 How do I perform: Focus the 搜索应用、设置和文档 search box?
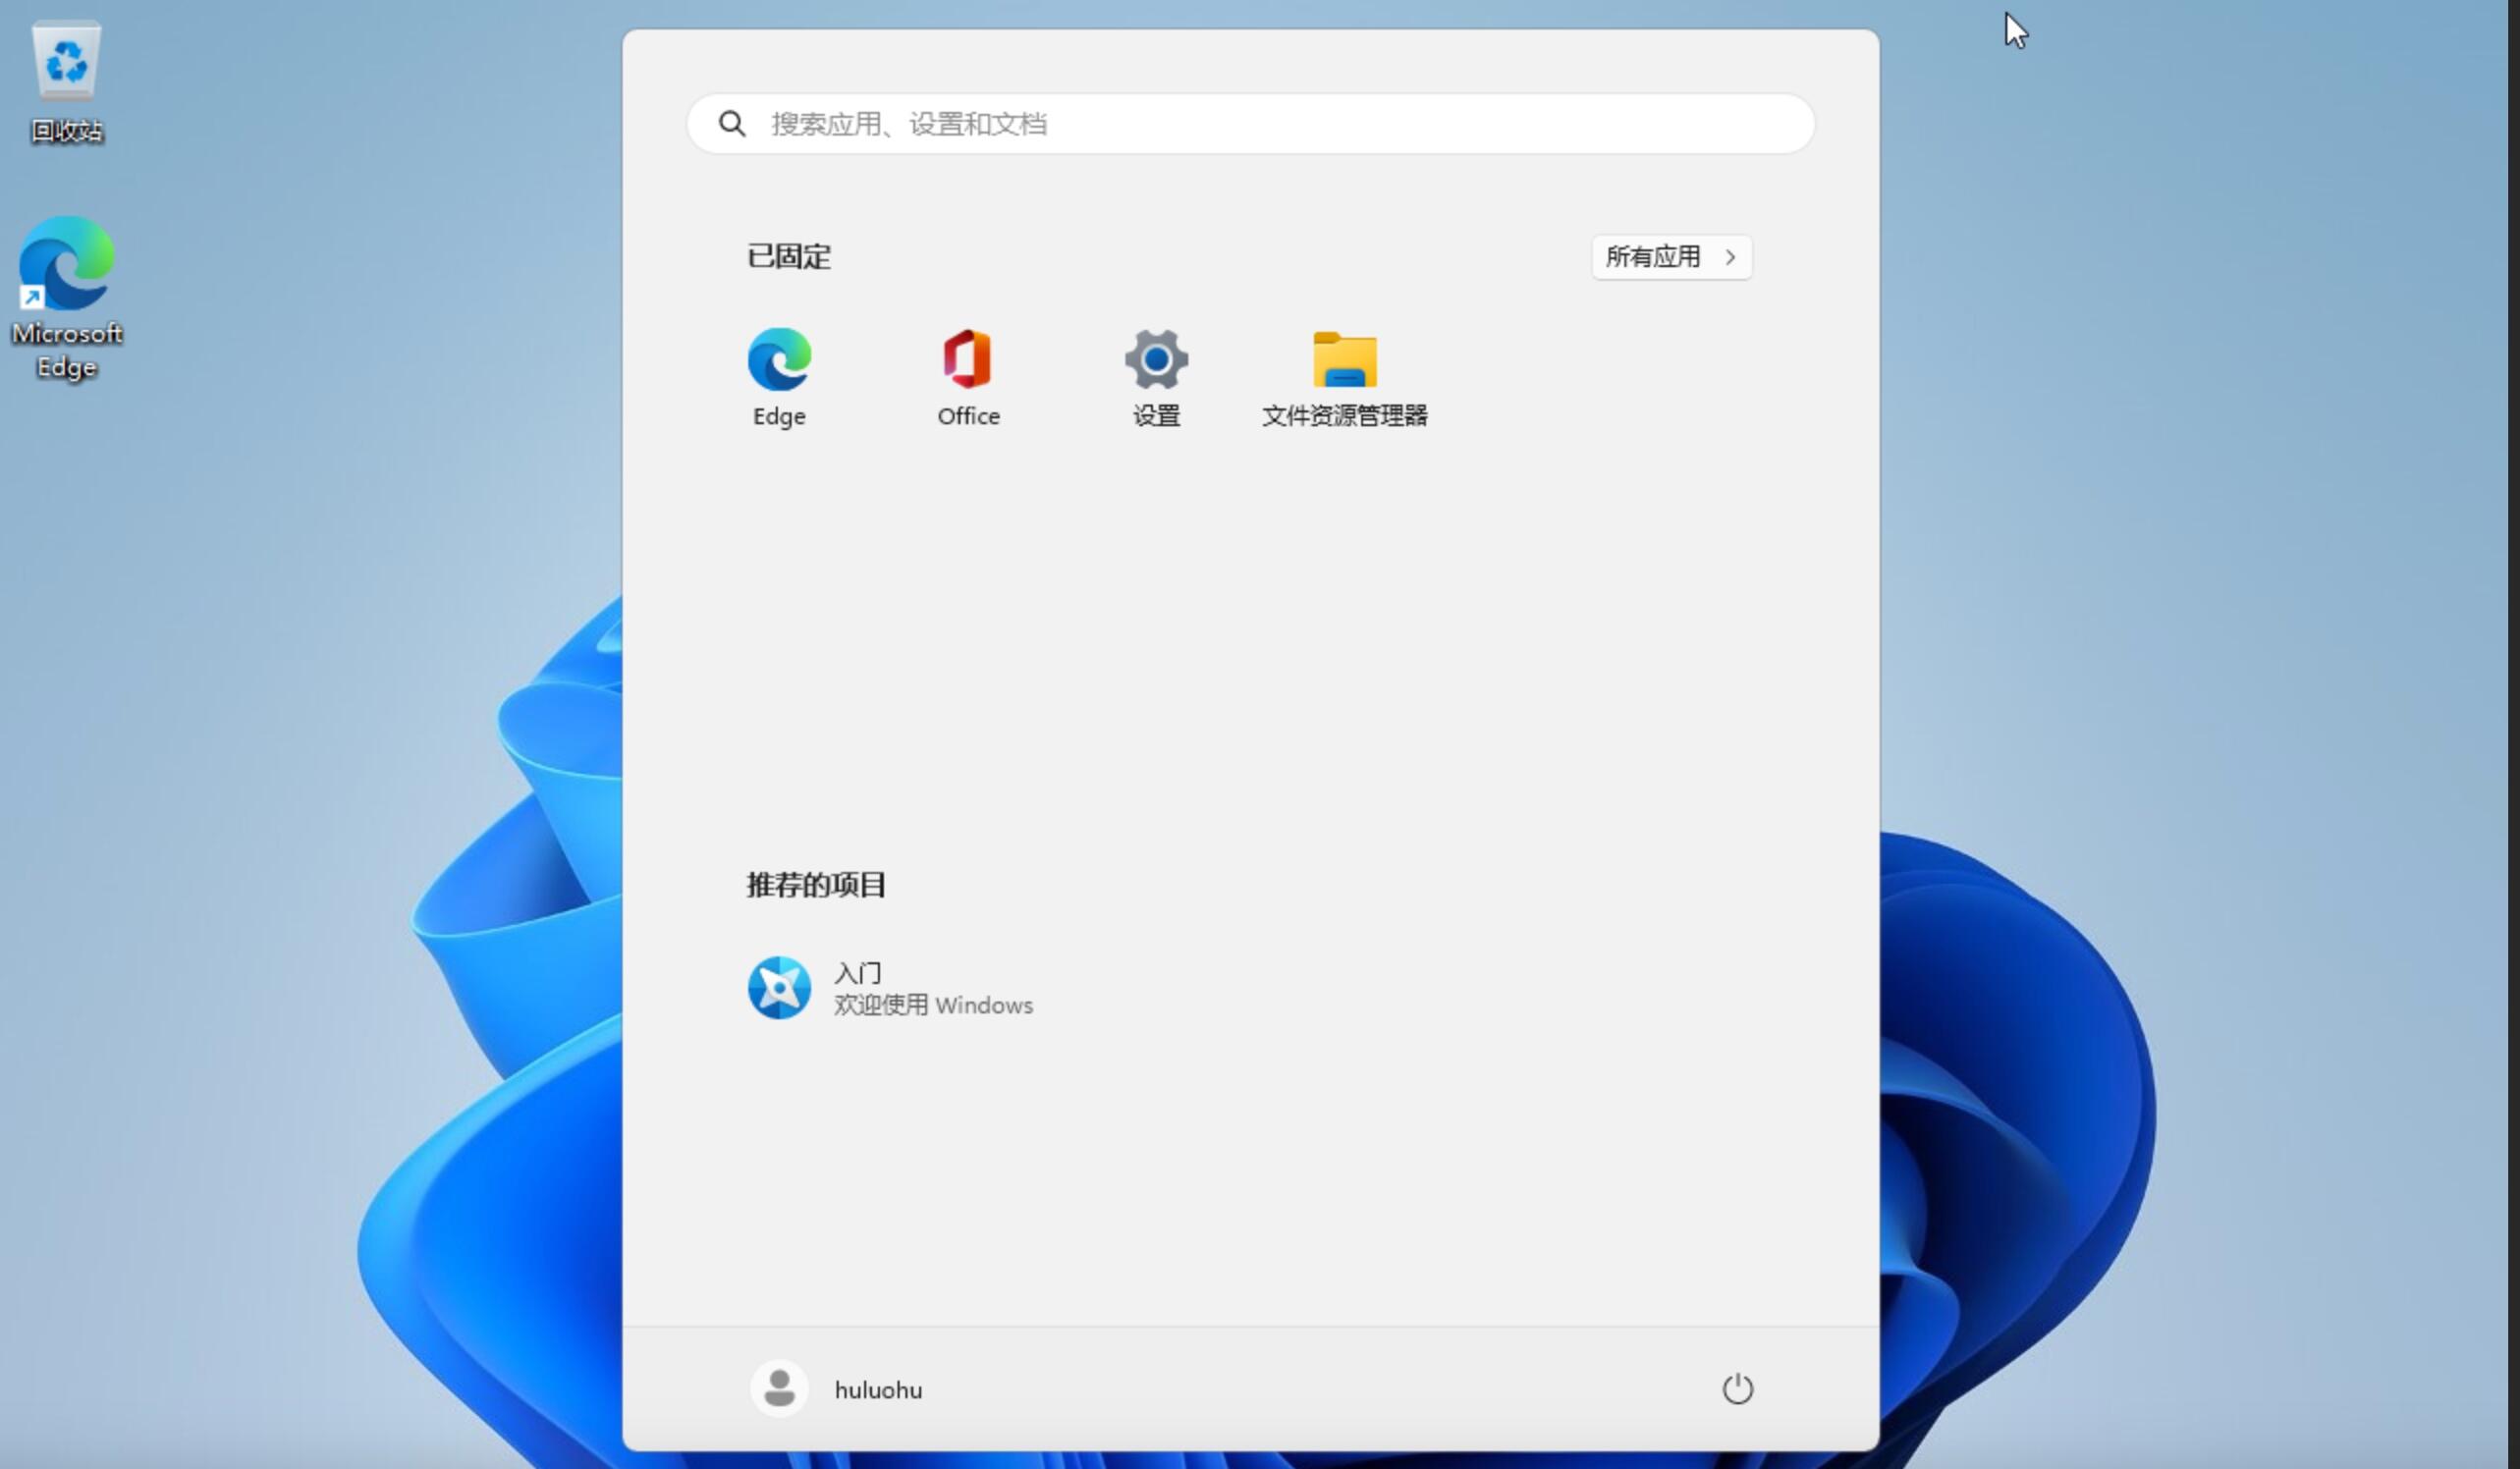[x=1250, y=124]
